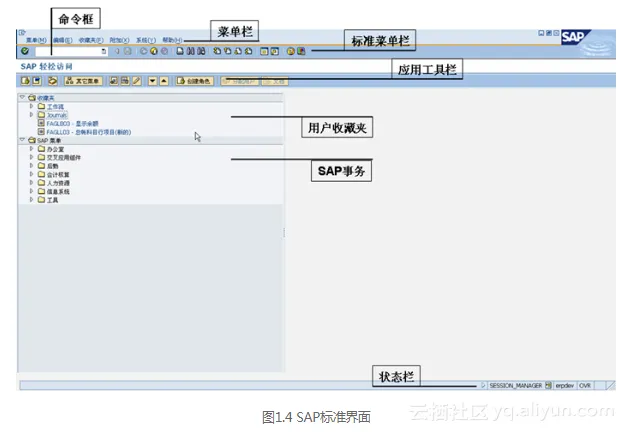Click the Change Favorites pencil icon
This screenshot has width=625, height=432.
pyautogui.click(x=136, y=81)
